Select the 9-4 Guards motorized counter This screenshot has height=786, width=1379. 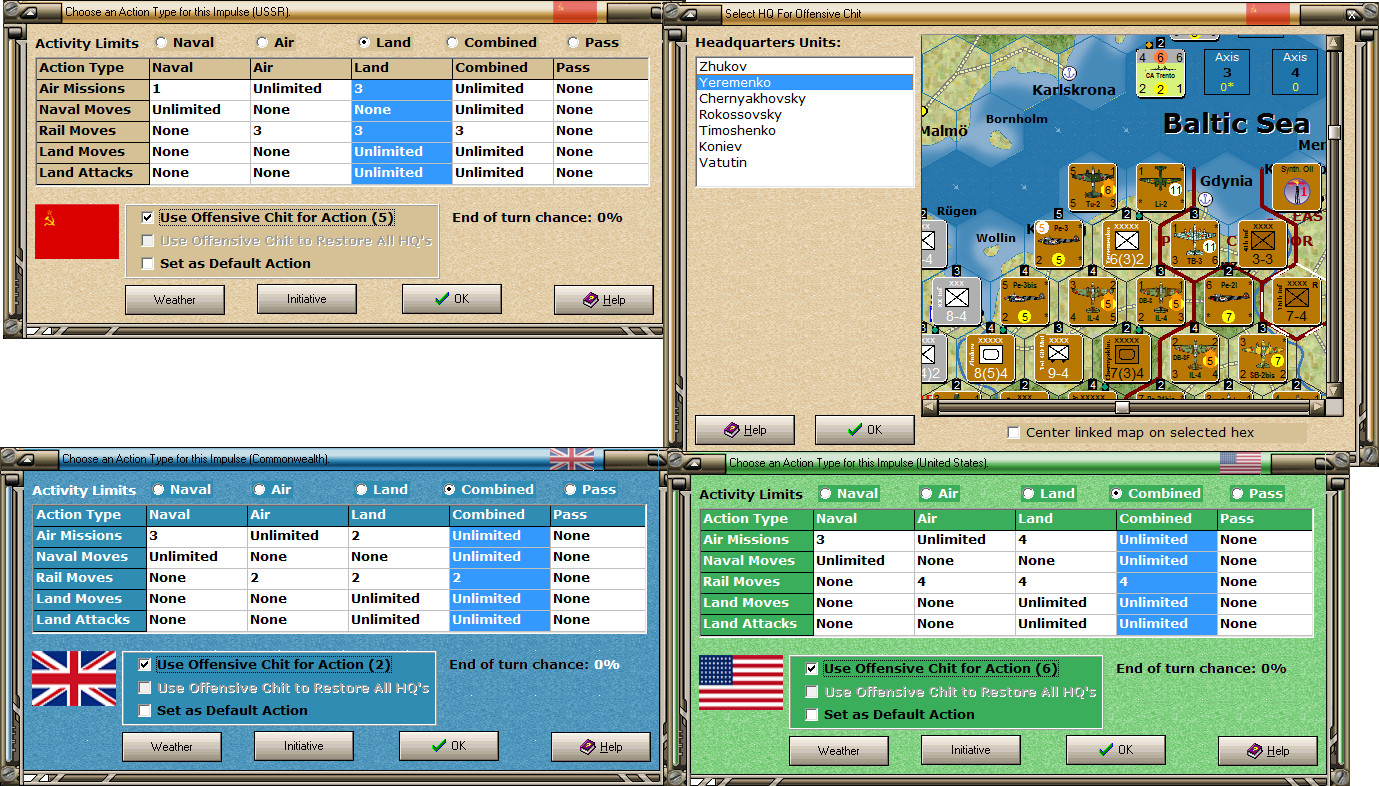click(x=1059, y=359)
